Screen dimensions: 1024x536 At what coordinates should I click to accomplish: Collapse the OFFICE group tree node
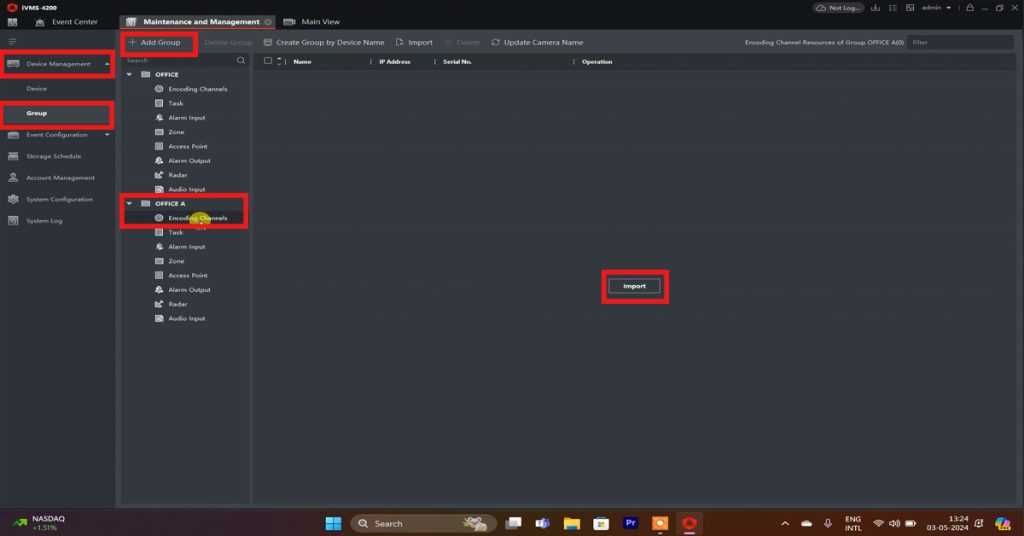[x=129, y=75]
